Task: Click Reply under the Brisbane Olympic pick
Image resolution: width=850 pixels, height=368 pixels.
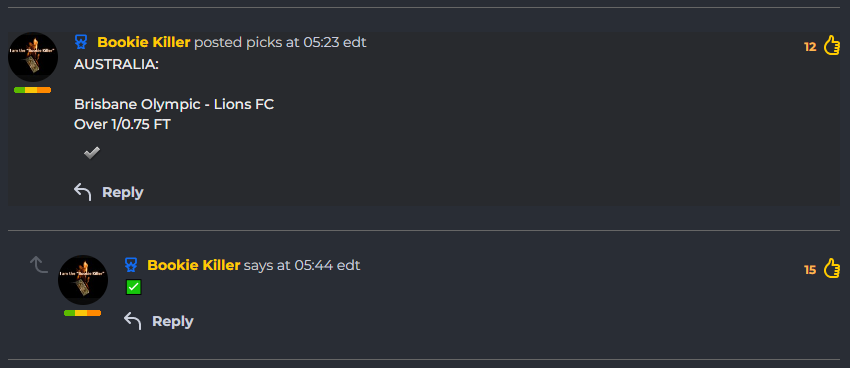Action: tap(123, 192)
